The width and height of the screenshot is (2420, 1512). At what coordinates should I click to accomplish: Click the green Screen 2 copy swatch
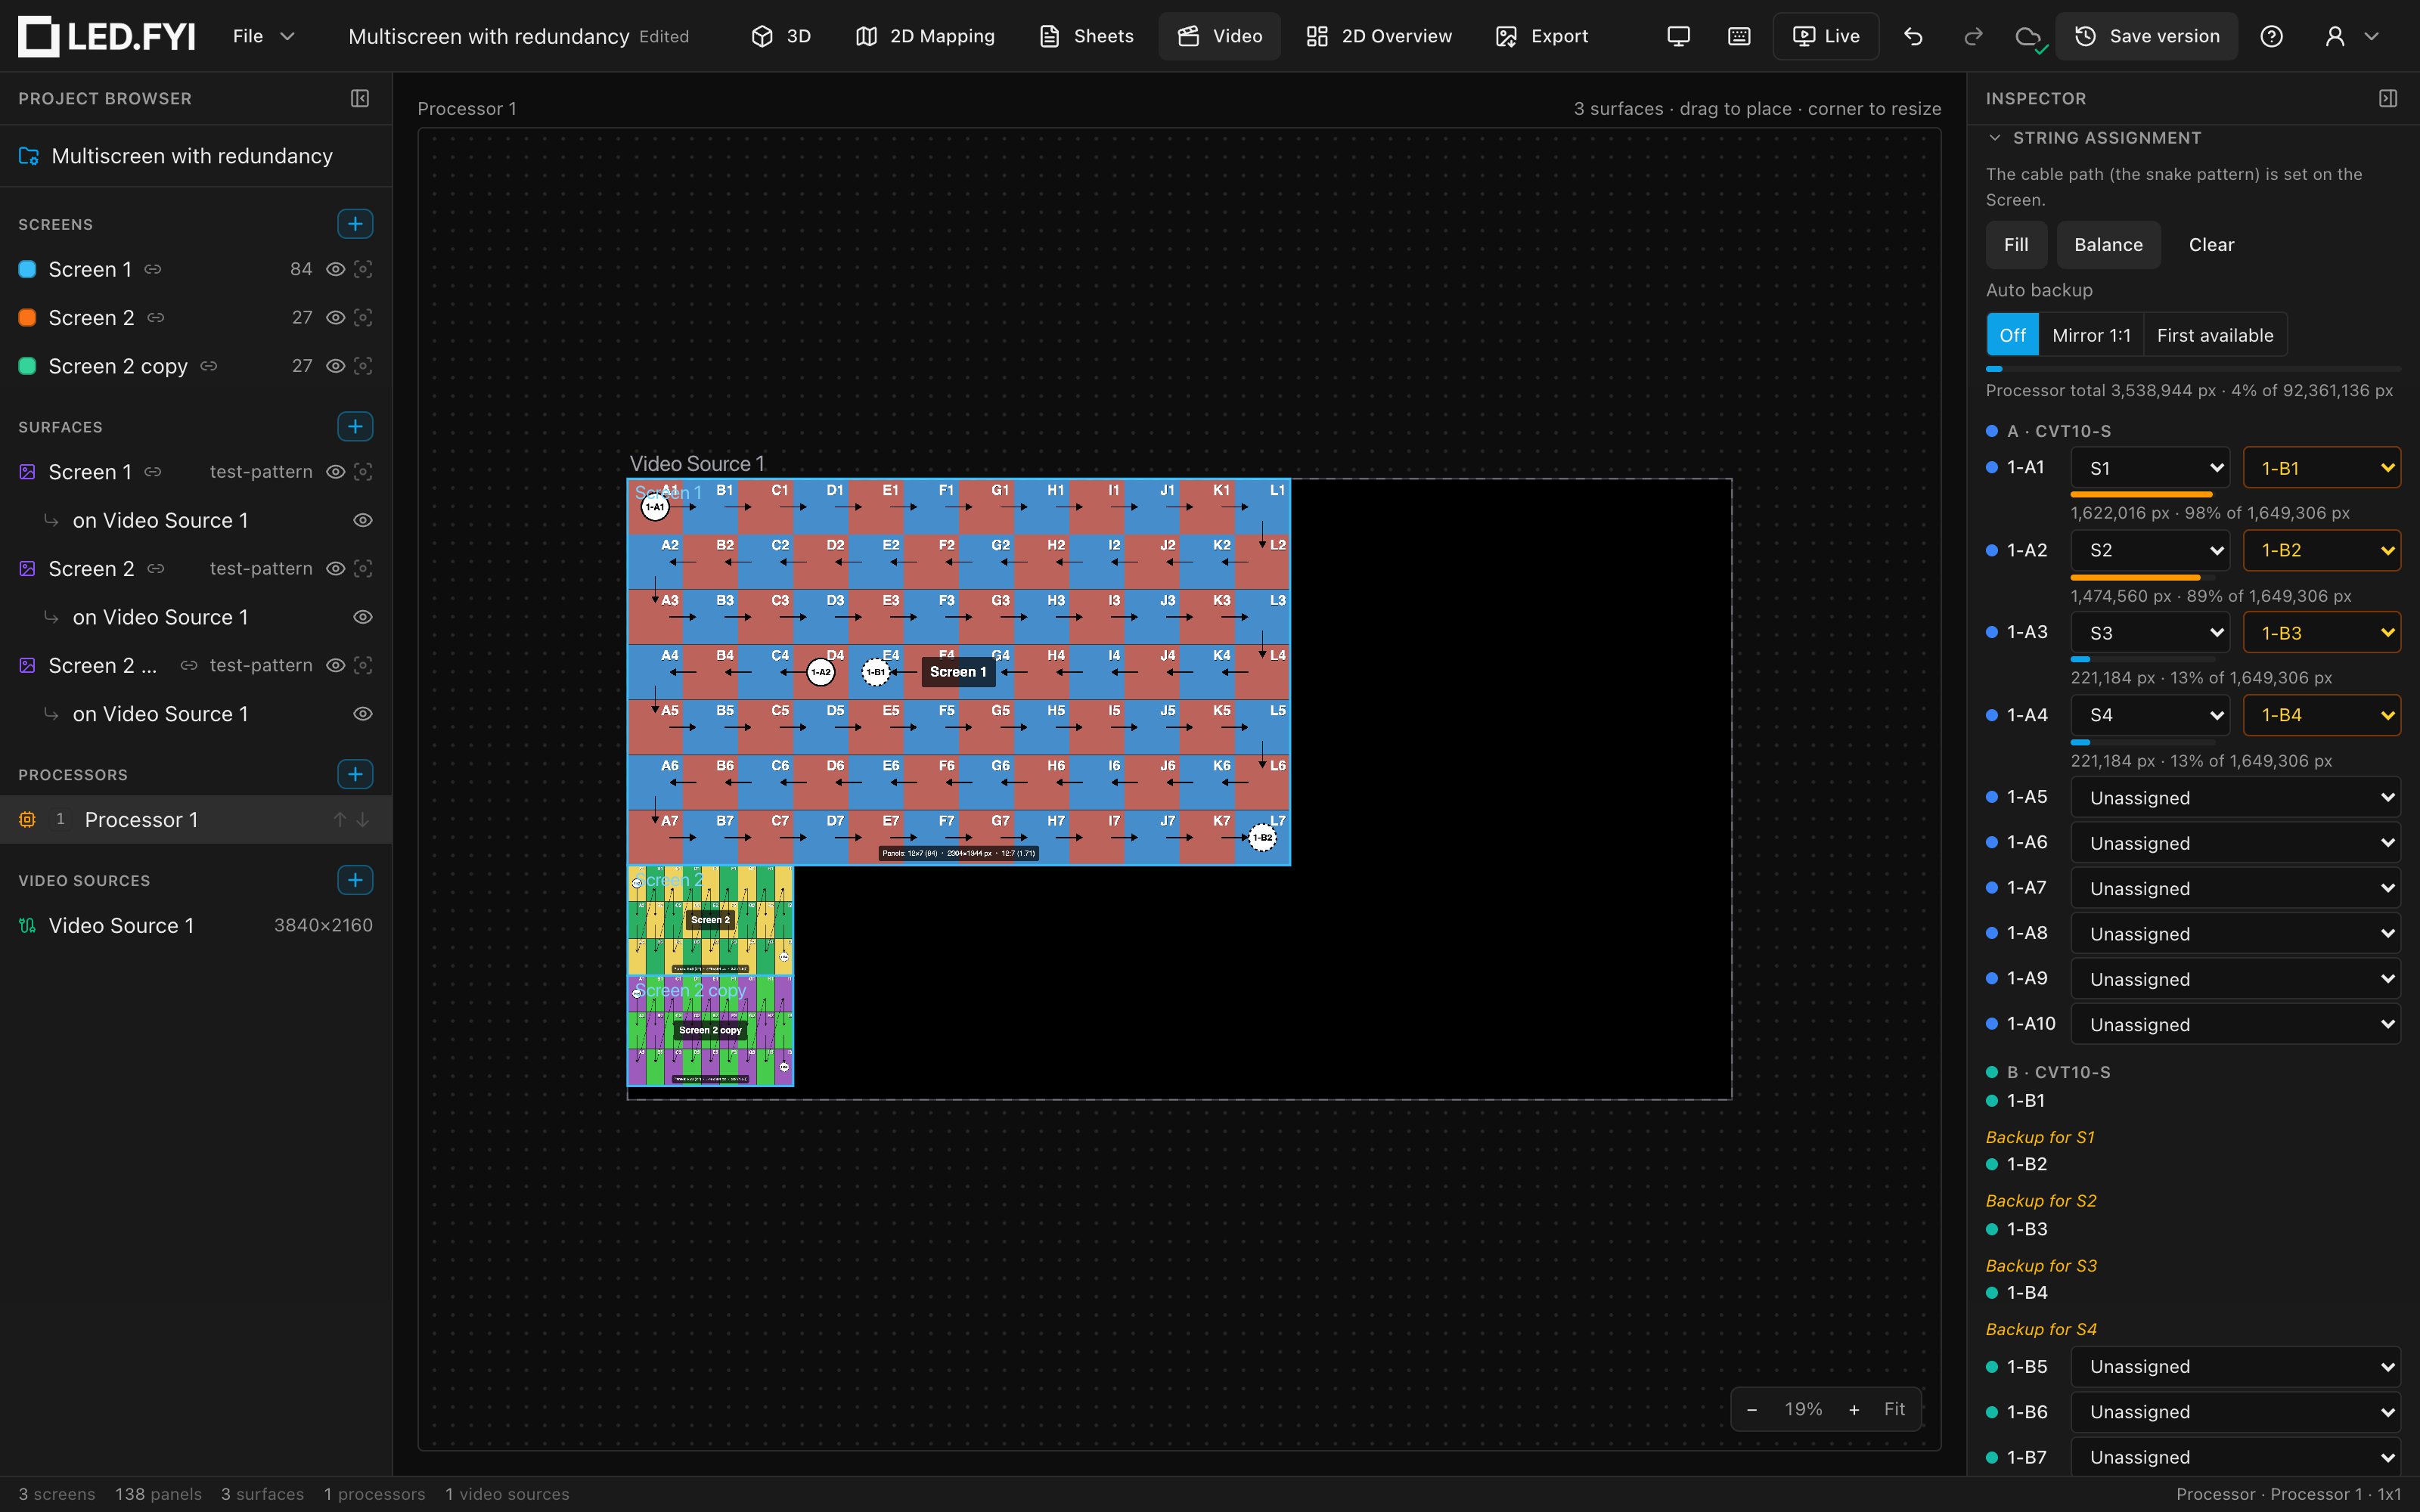pos(28,366)
